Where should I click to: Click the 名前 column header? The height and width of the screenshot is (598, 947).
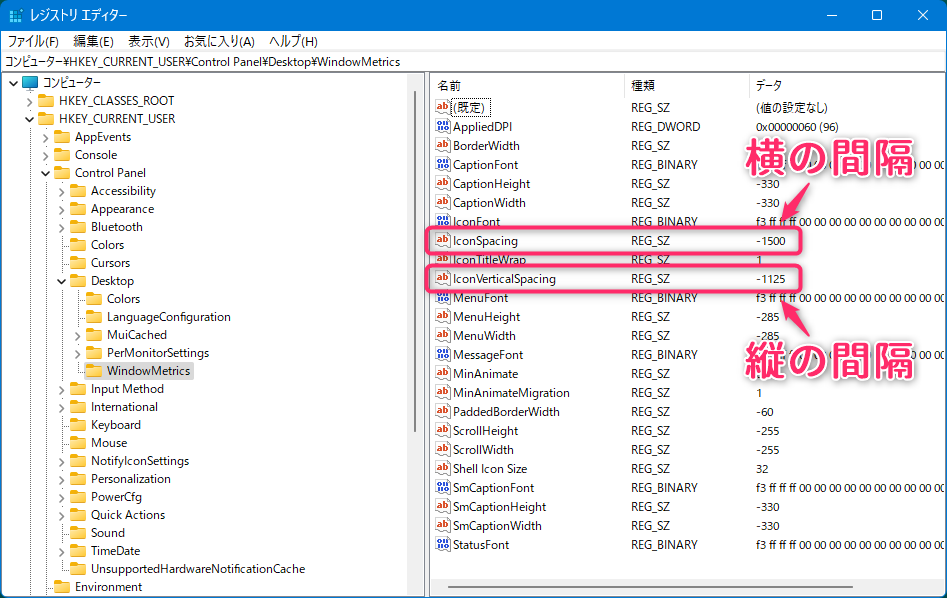click(x=450, y=85)
